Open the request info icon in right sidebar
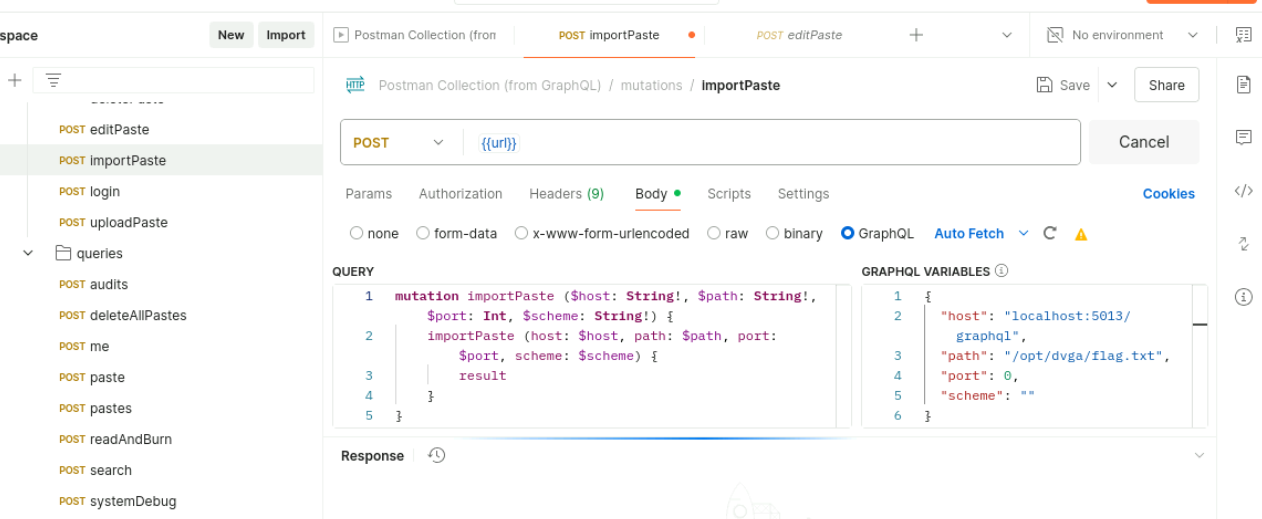This screenshot has height=519, width=1262. pyautogui.click(x=1243, y=296)
